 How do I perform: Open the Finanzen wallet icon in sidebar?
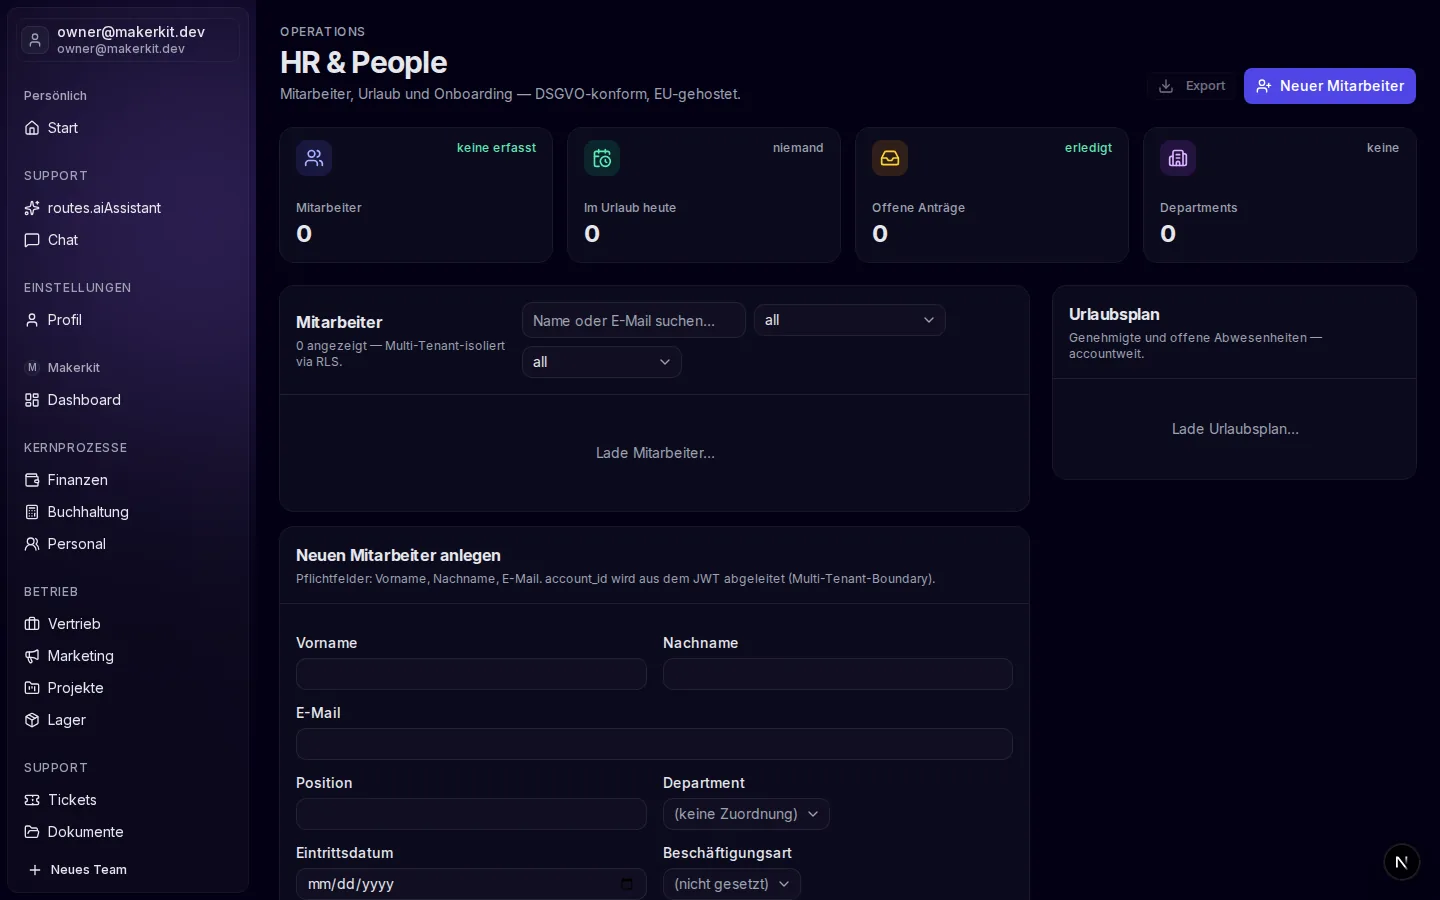32,480
